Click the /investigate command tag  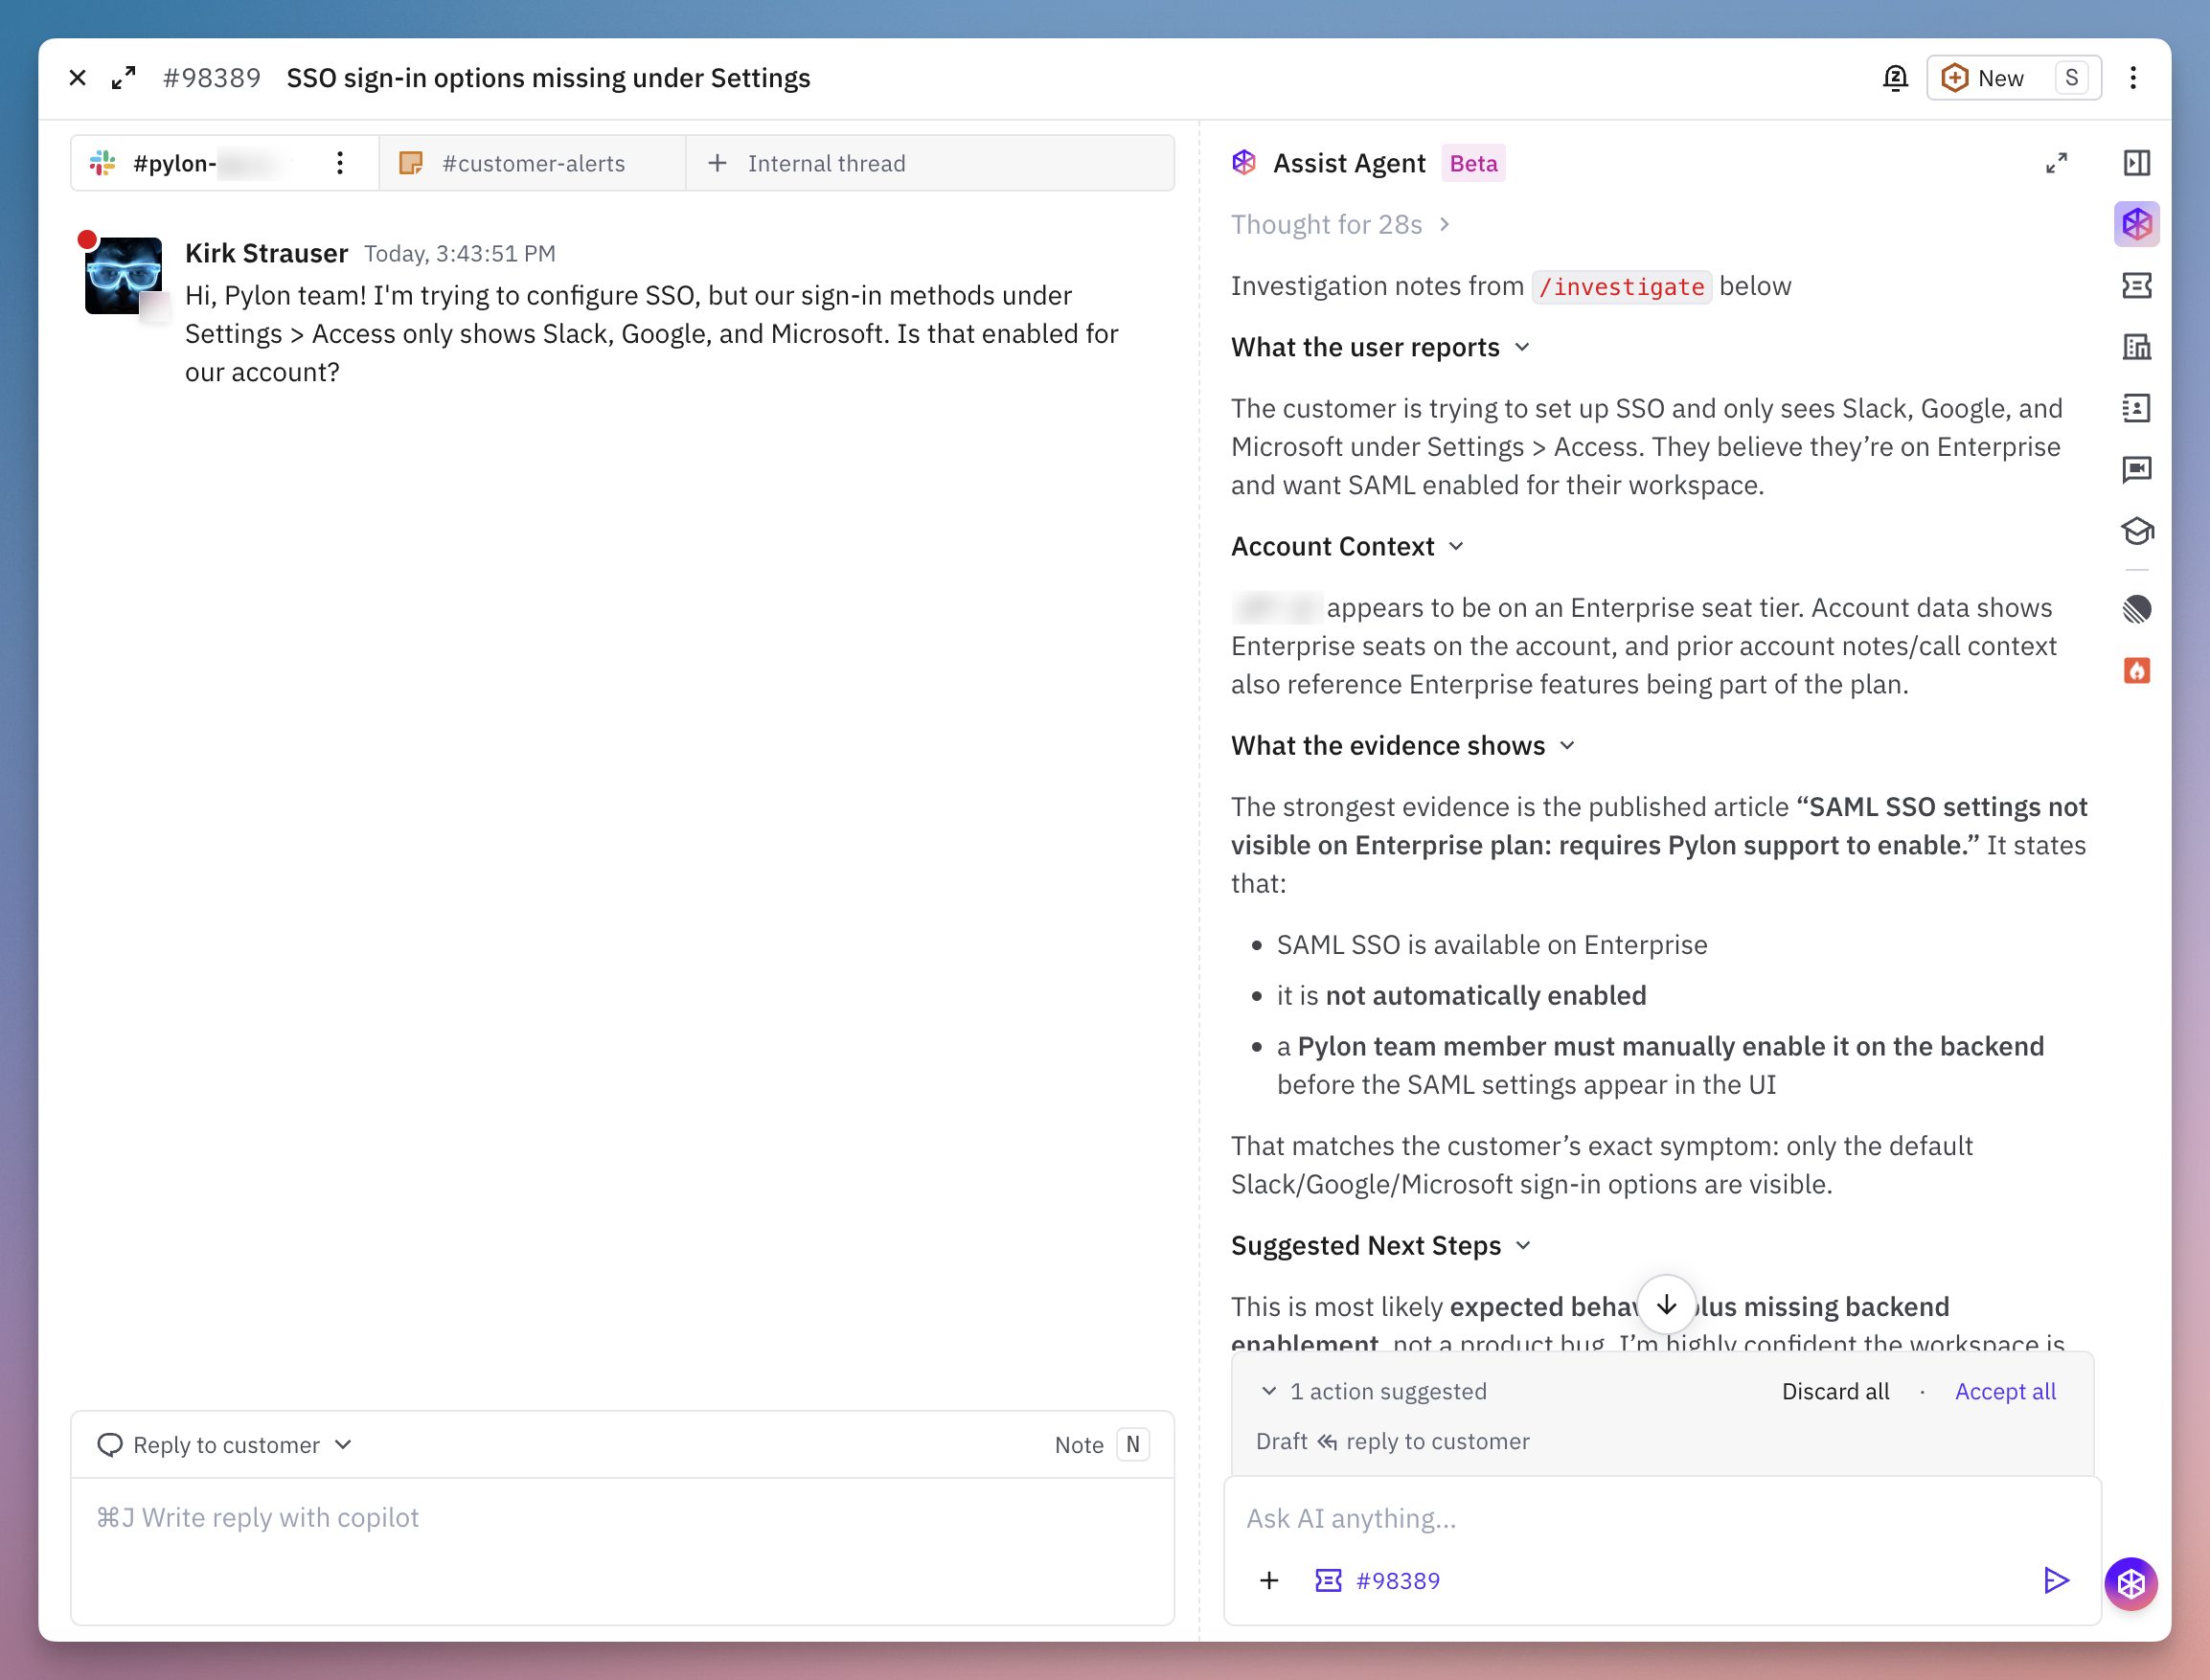[1621, 287]
